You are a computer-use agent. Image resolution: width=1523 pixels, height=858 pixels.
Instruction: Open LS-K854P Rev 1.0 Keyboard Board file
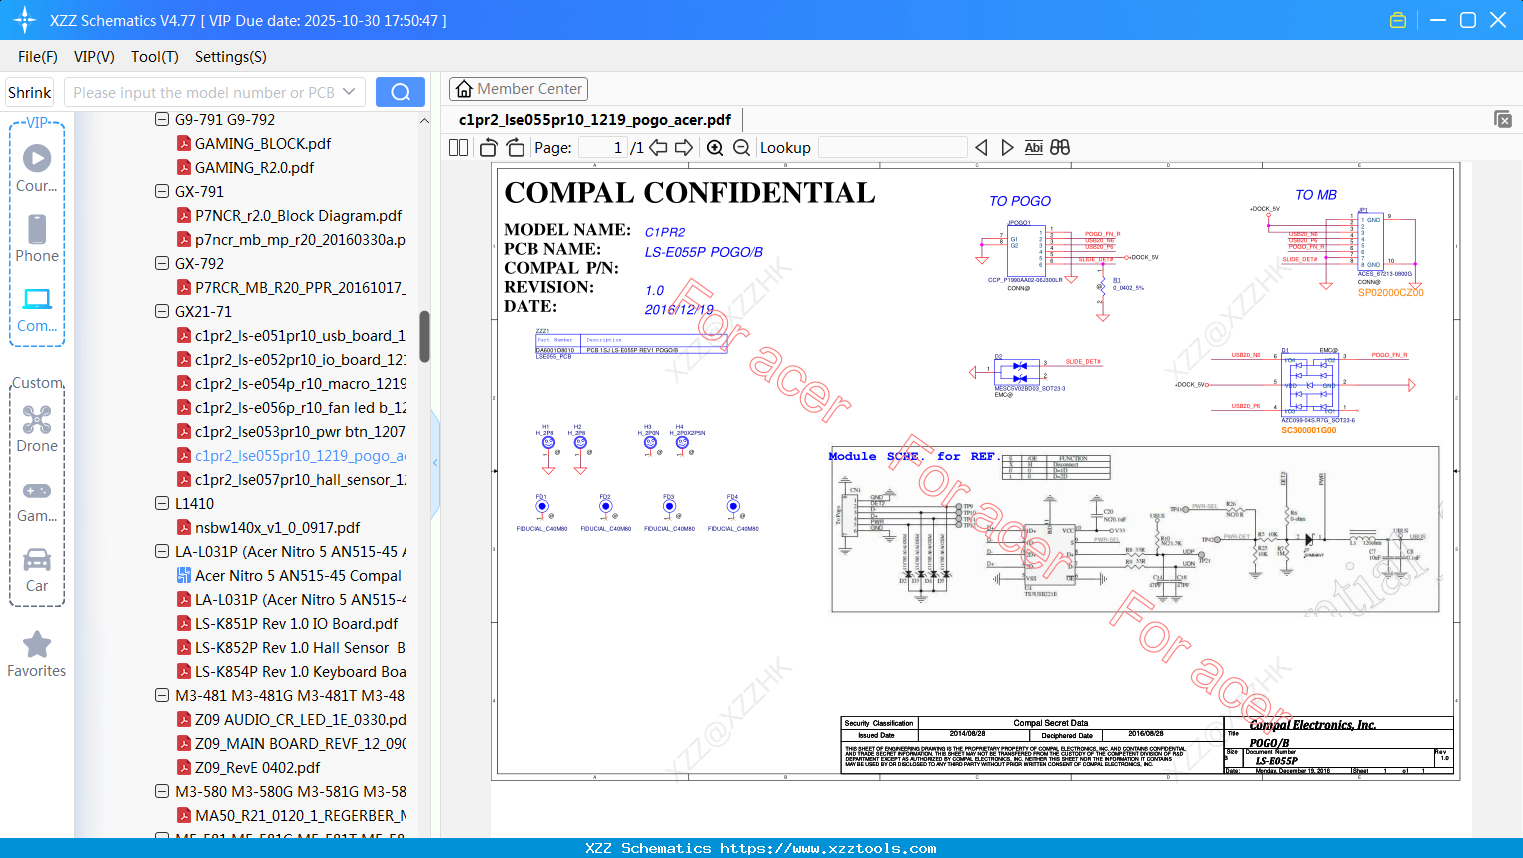[300, 671]
